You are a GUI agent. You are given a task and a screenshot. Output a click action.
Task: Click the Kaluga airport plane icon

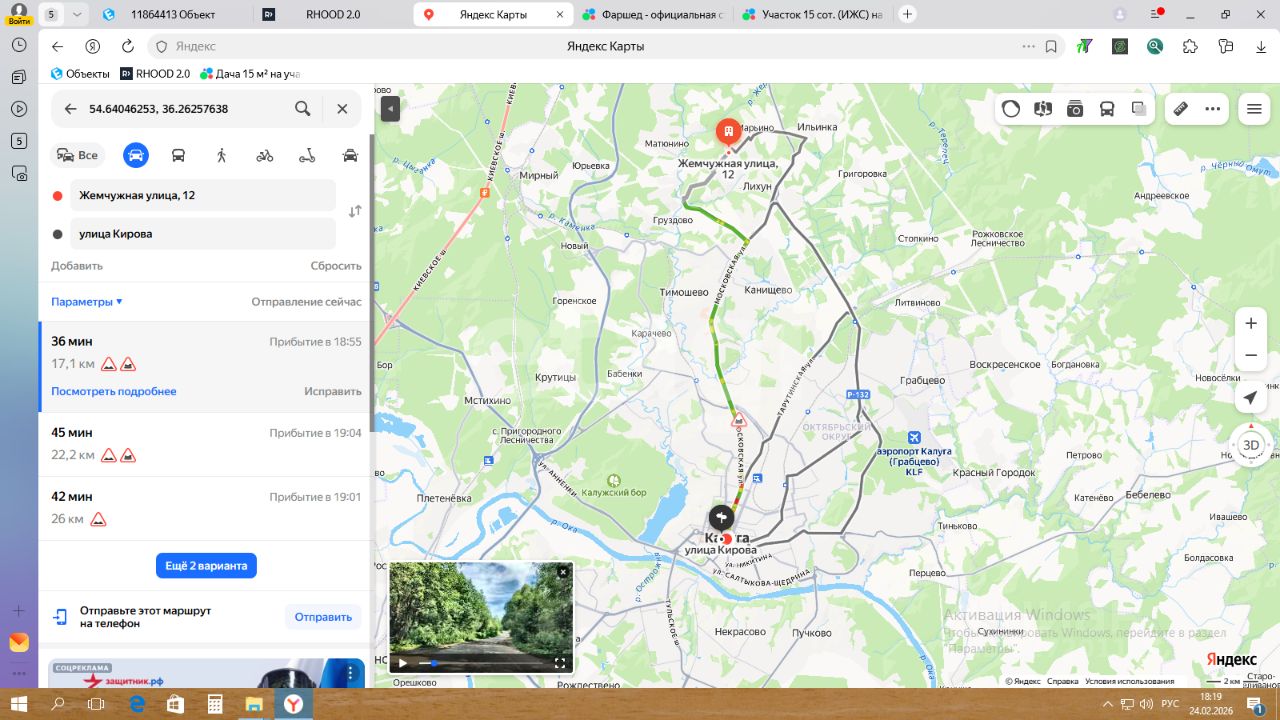[x=914, y=437]
